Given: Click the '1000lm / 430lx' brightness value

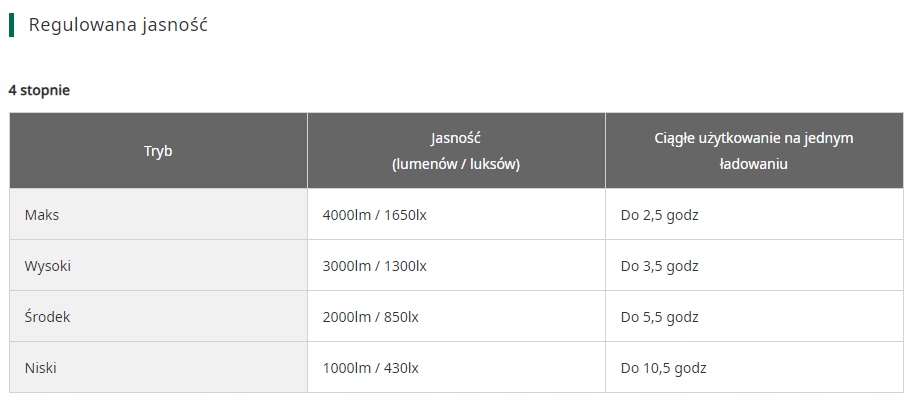Looking at the screenshot, I should pyautogui.click(x=371, y=368).
